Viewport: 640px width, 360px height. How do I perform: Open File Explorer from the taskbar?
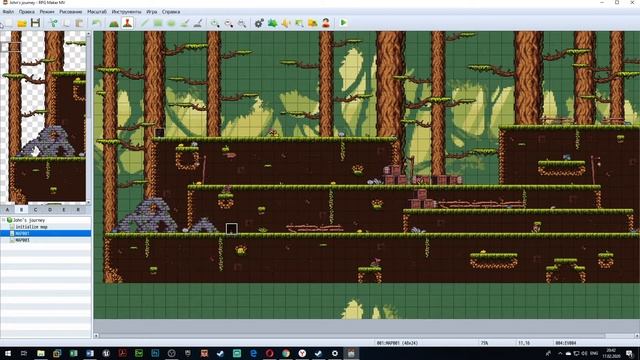click(x=40, y=353)
